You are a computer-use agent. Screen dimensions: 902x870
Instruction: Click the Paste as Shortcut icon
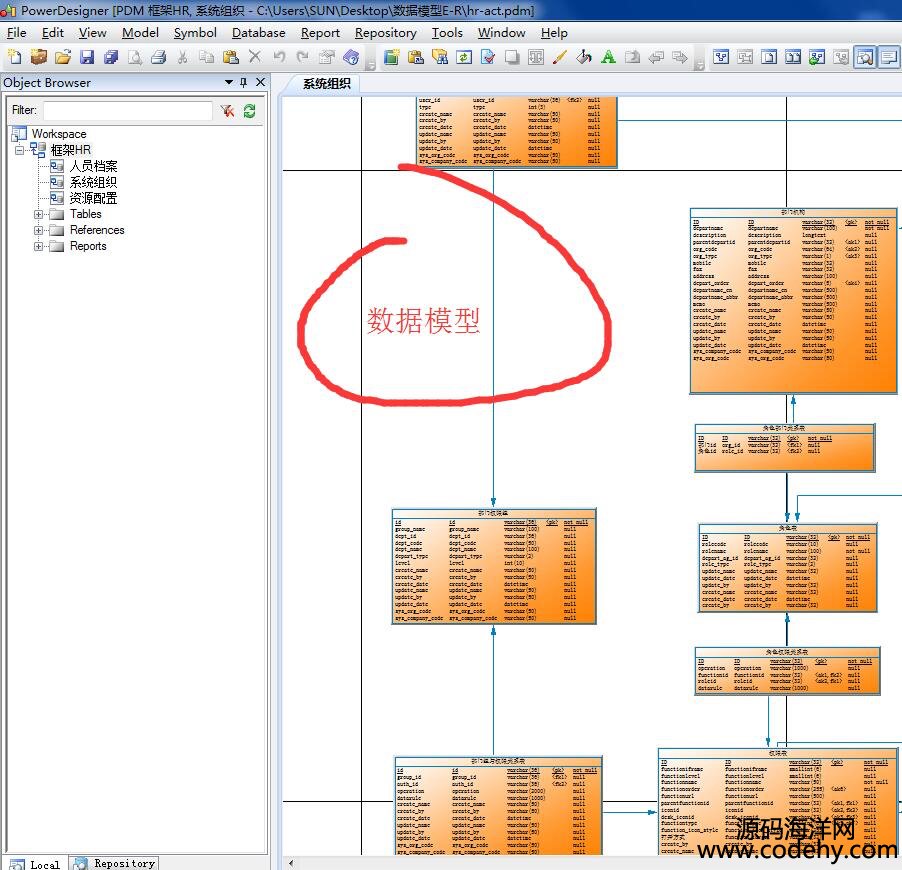tap(416, 57)
